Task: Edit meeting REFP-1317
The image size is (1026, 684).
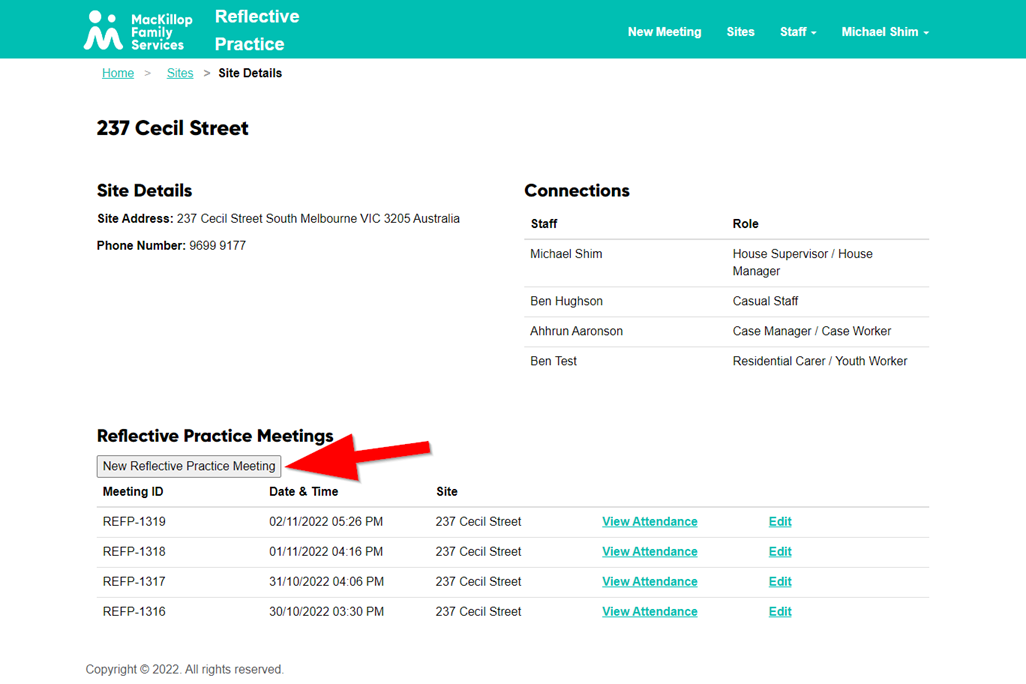Action: tap(780, 582)
